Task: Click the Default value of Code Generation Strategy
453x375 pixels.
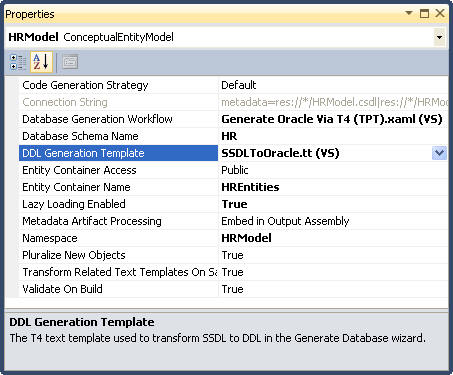Action: [x=239, y=85]
